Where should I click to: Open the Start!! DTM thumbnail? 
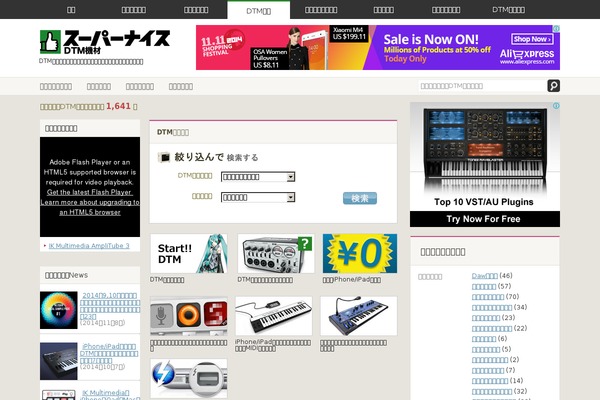(189, 253)
